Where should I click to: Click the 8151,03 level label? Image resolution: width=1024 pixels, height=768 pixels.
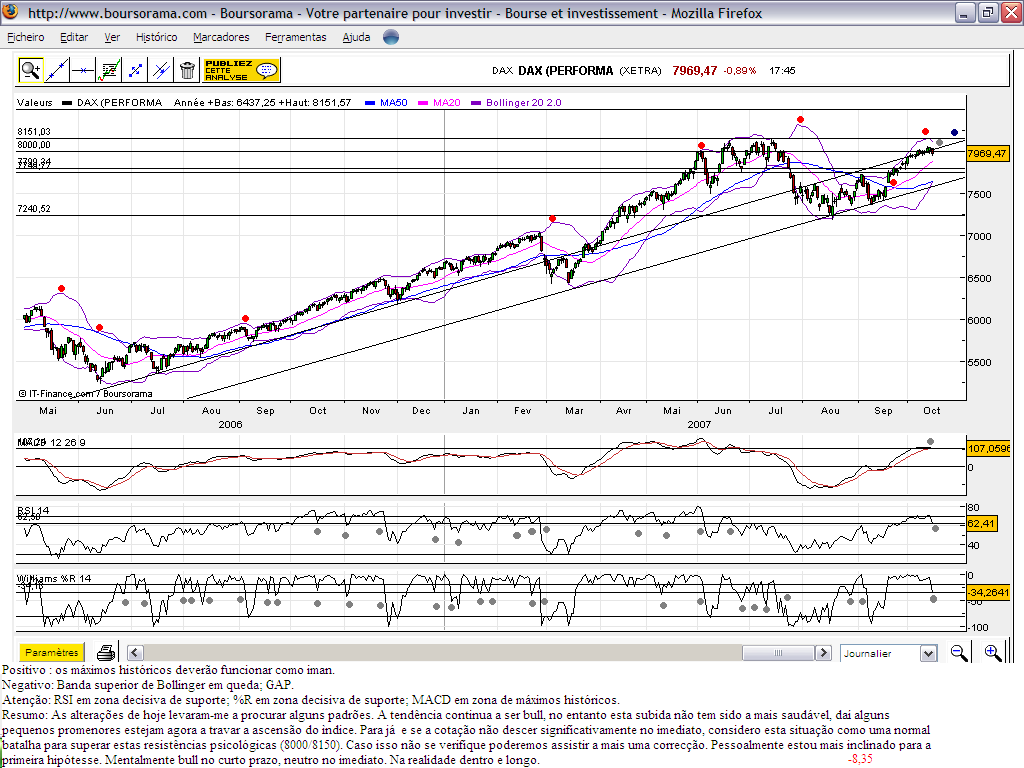click(34, 132)
